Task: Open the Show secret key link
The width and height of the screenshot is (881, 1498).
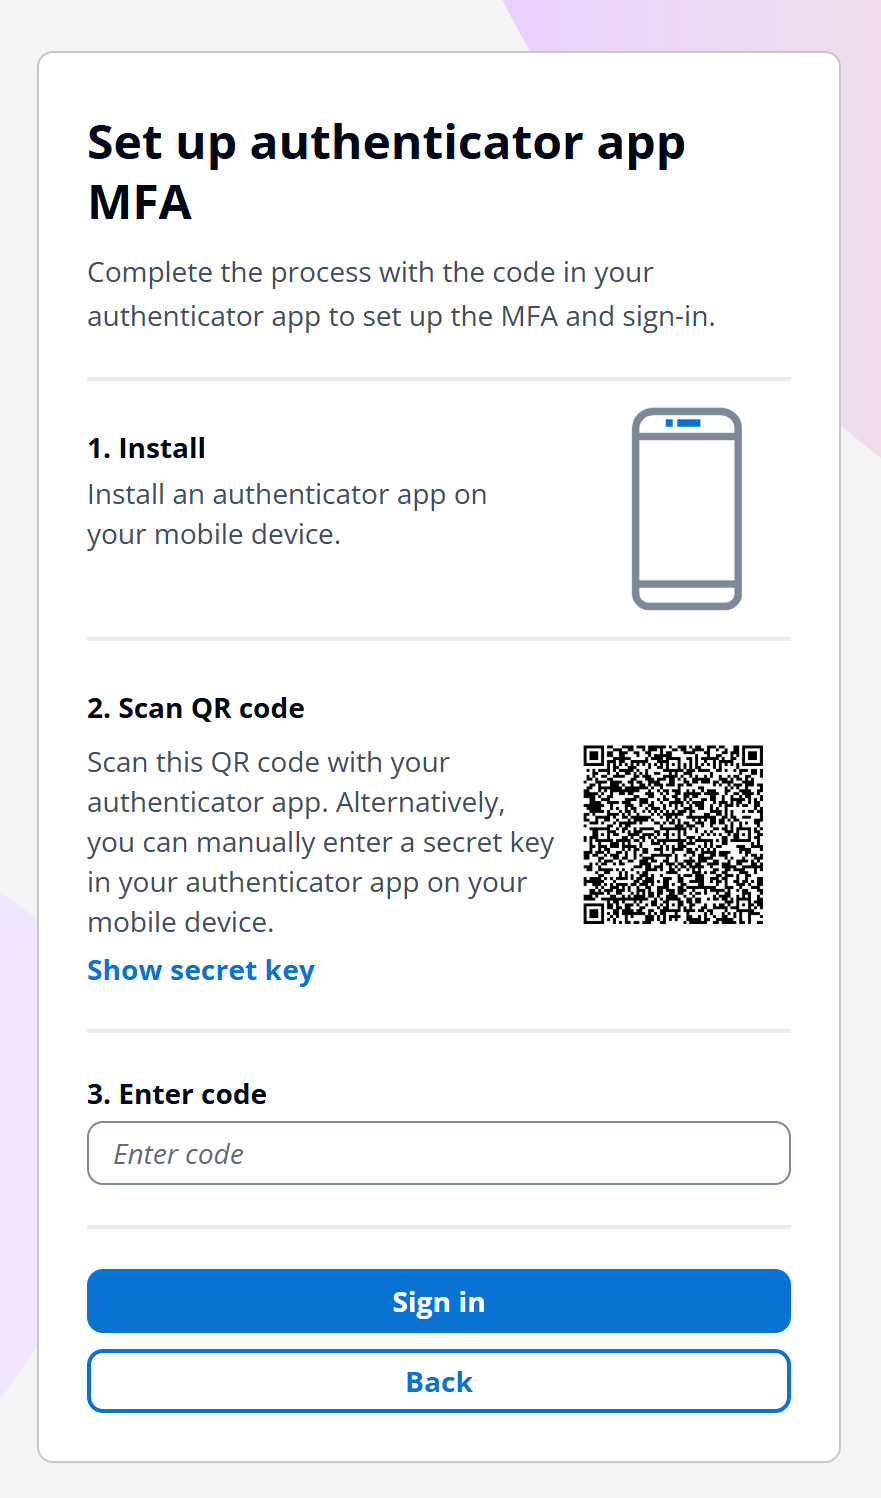Action: 201,971
